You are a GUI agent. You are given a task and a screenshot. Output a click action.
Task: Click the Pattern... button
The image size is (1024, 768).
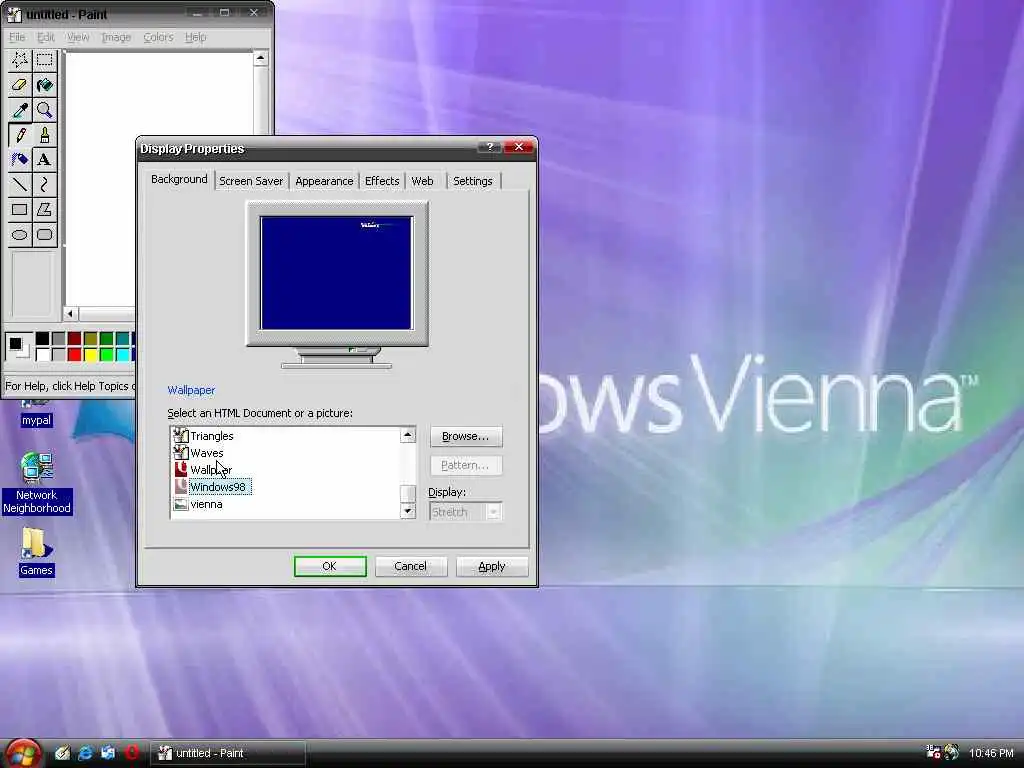(x=466, y=465)
